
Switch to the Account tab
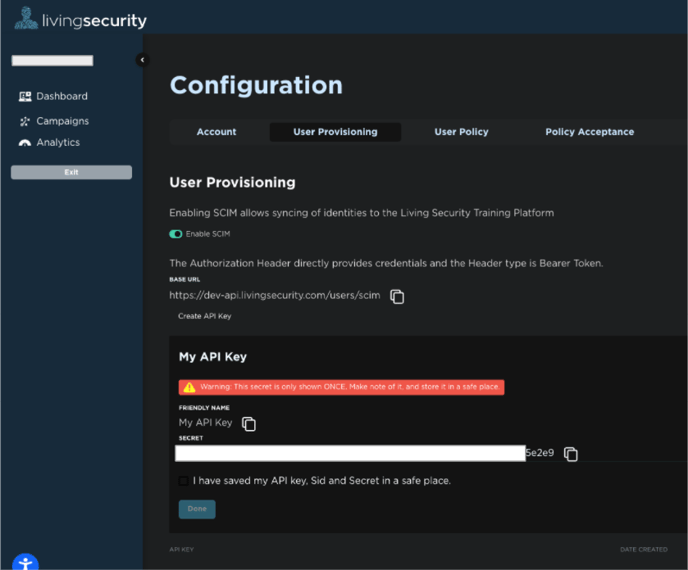pyautogui.click(x=216, y=132)
